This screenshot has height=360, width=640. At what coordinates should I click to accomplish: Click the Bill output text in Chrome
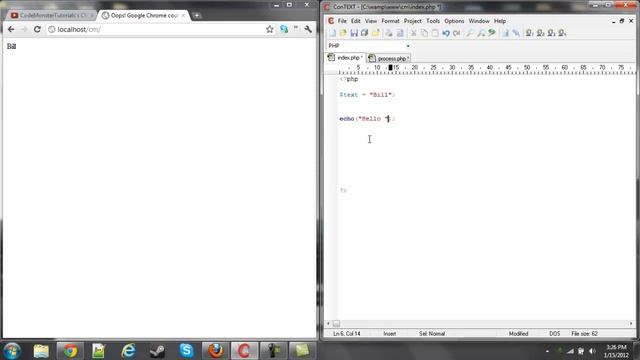click(11, 47)
